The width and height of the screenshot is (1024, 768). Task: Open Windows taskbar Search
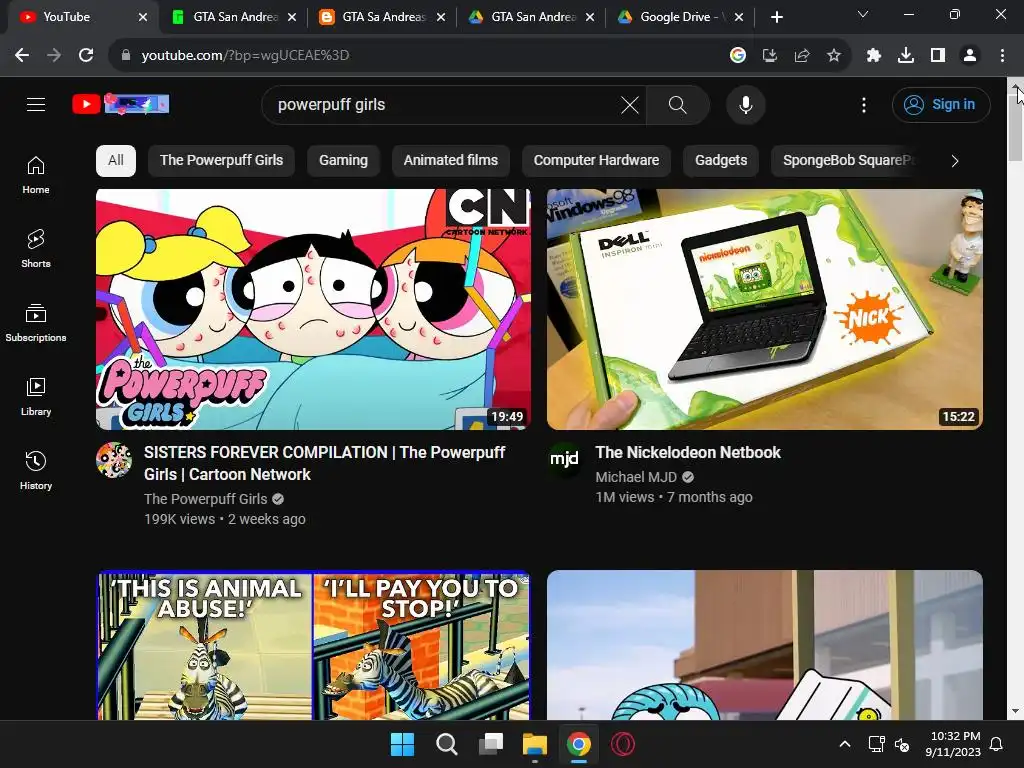(447, 744)
